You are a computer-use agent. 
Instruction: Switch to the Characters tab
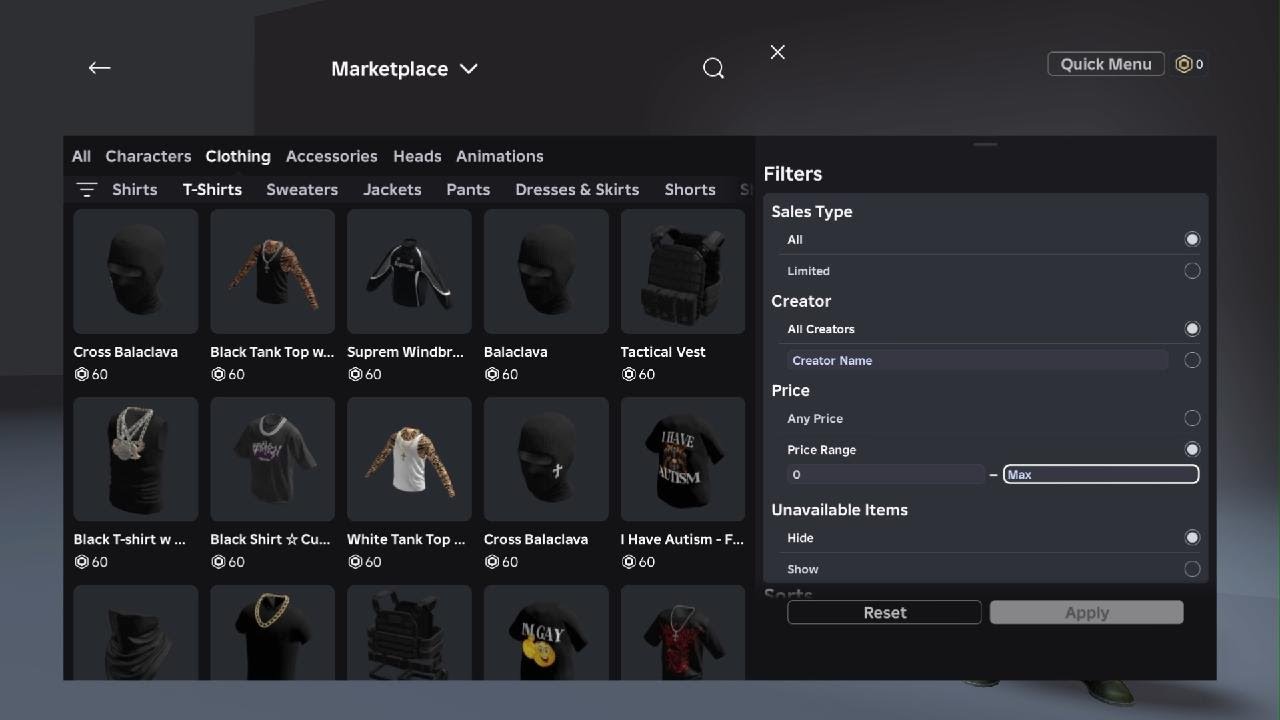pos(148,156)
